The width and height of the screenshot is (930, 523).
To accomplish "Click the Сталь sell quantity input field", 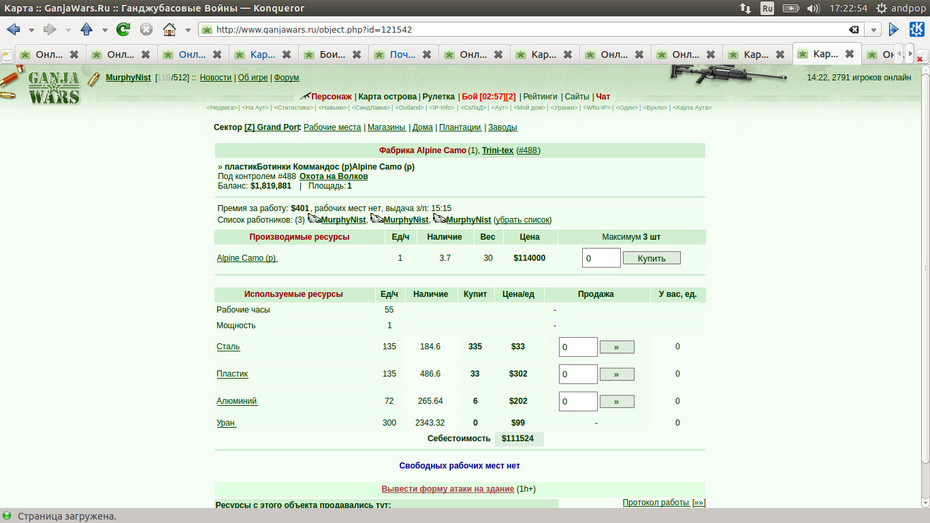I will click(x=578, y=347).
